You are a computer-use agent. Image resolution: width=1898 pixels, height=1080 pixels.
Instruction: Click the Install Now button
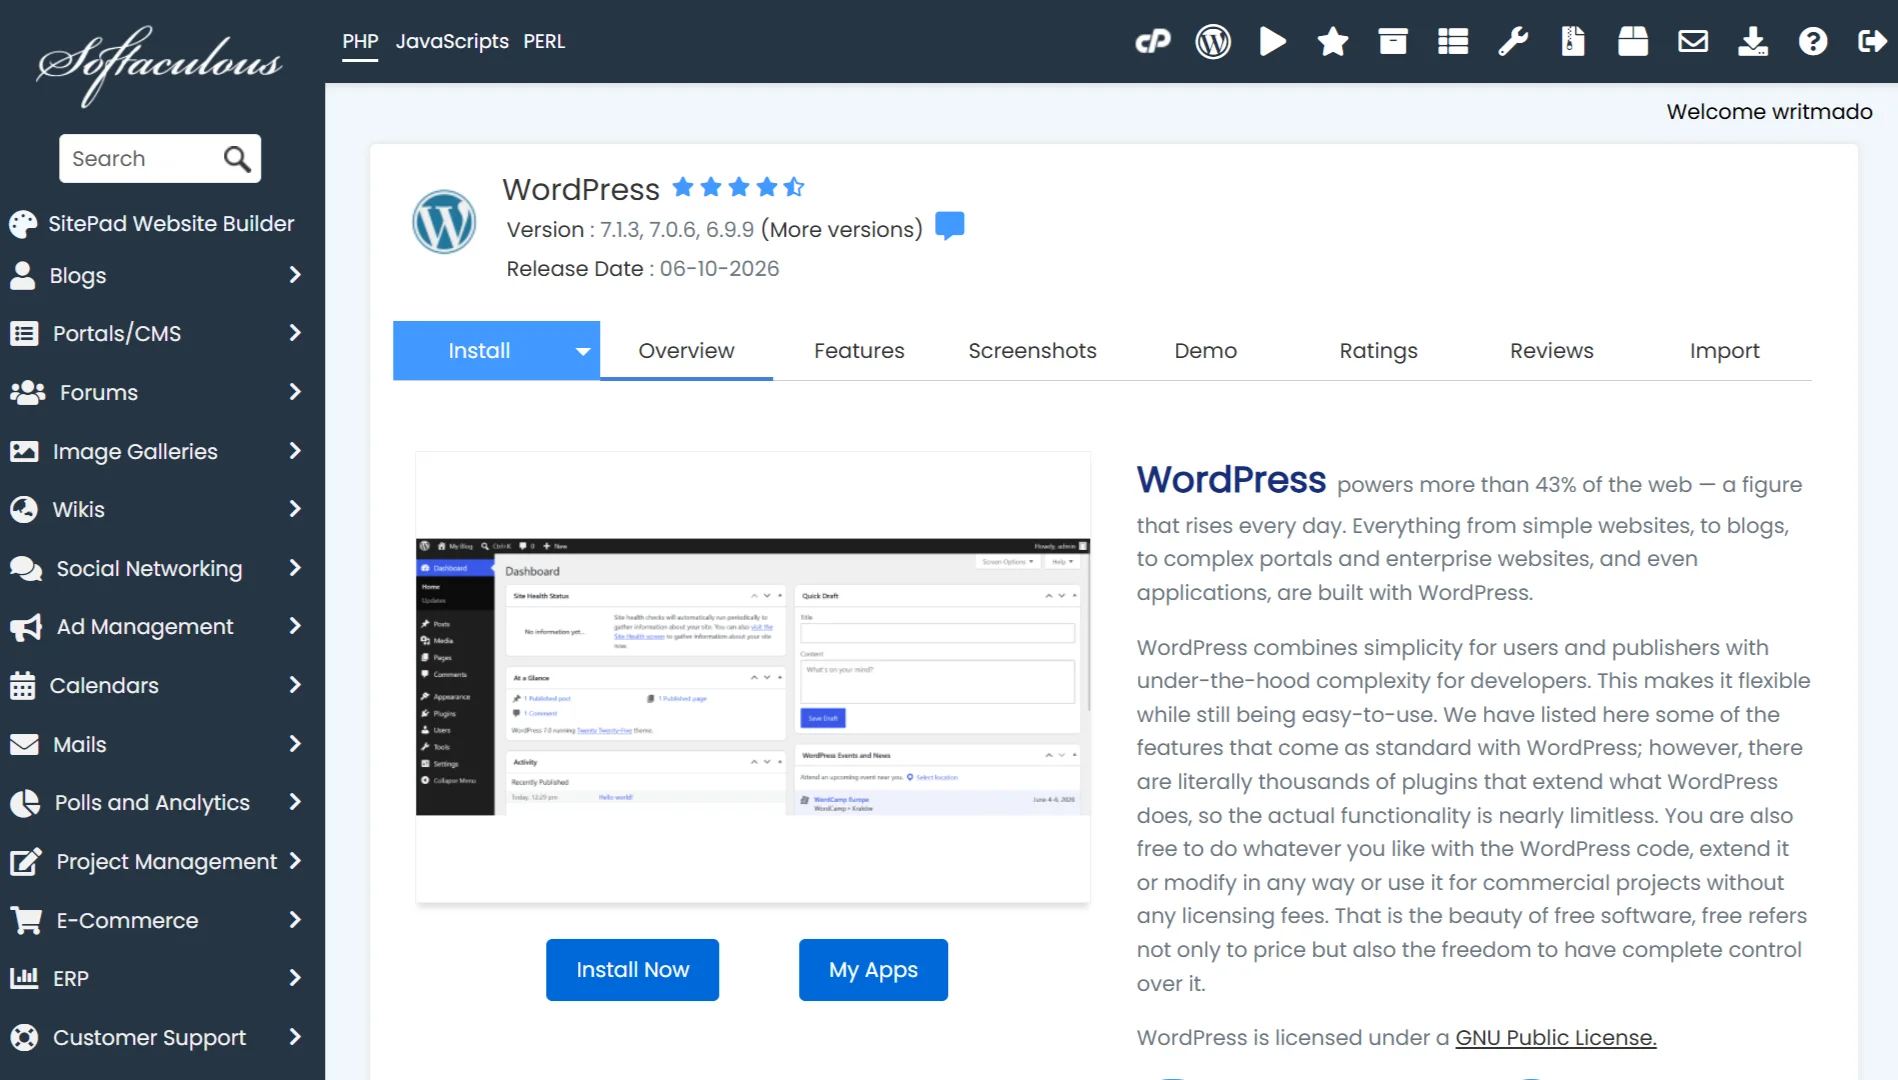click(x=633, y=970)
